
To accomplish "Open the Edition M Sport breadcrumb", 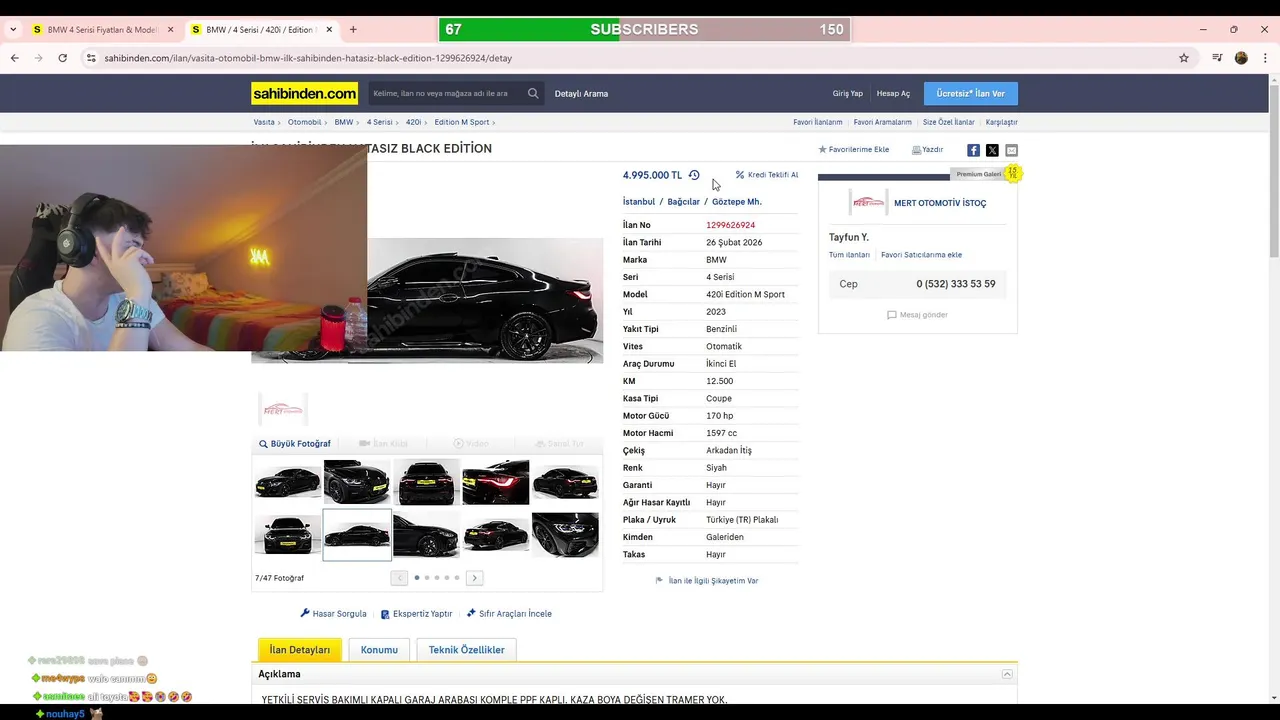I will click(x=462, y=122).
